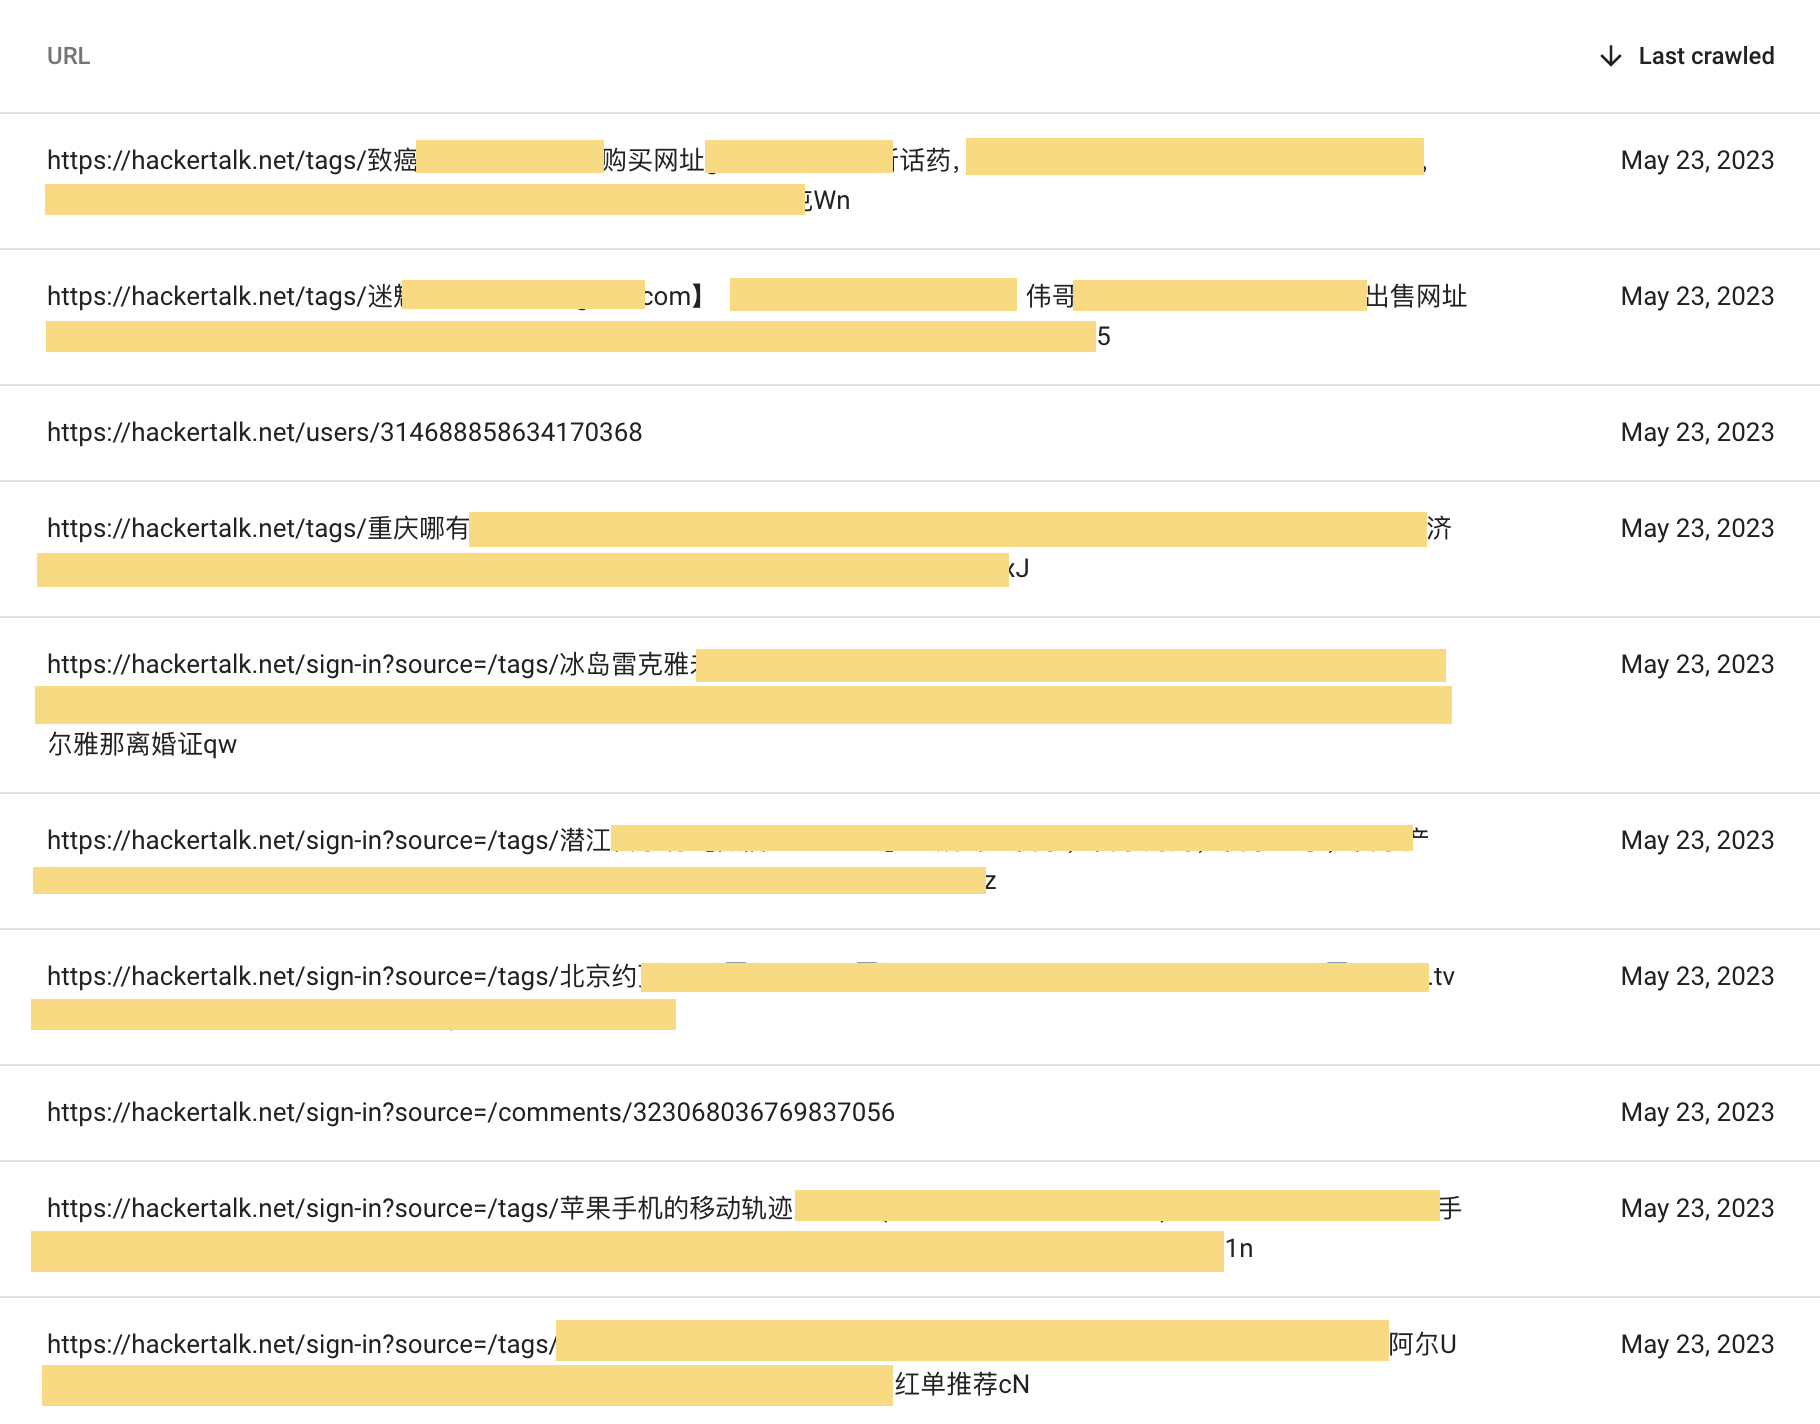Click the URL starting with tags/致癌
1820x1424 pixels.
point(232,160)
